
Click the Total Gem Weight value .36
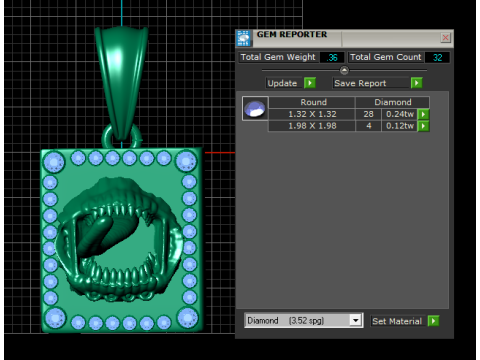[332, 58]
